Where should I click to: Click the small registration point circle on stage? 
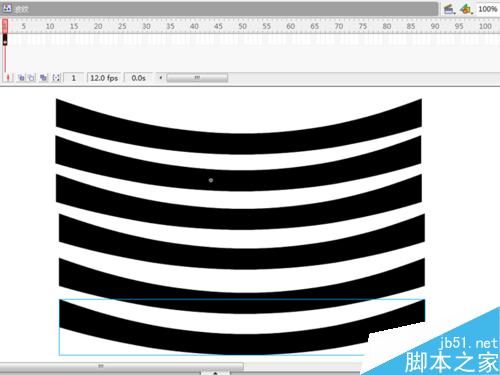tap(211, 180)
